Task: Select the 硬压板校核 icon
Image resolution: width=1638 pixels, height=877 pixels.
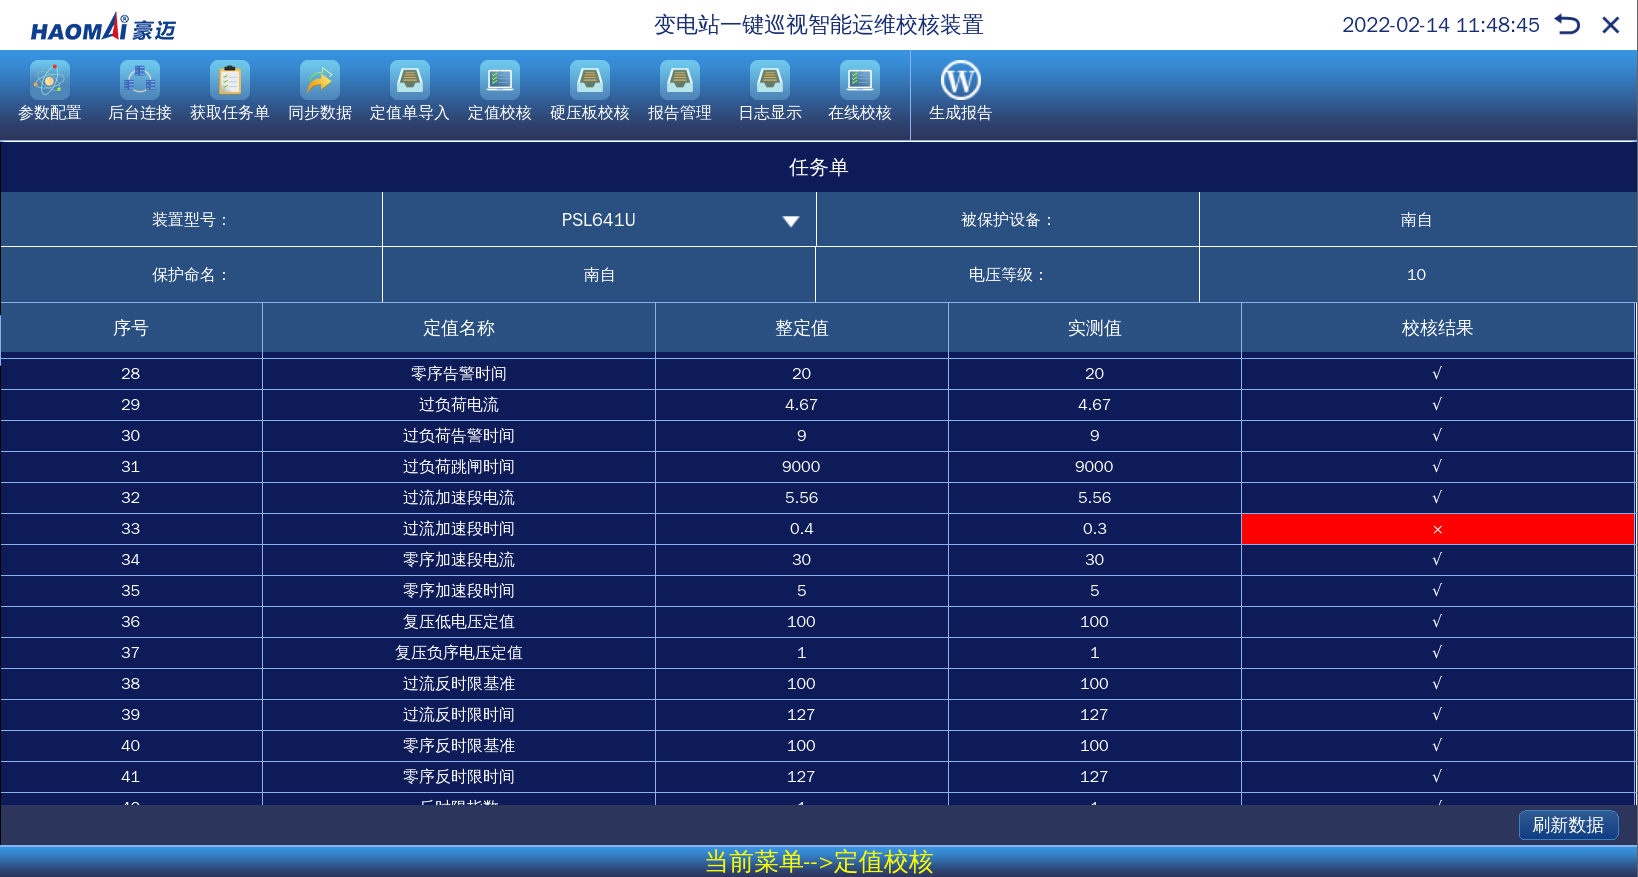Action: 589,81
